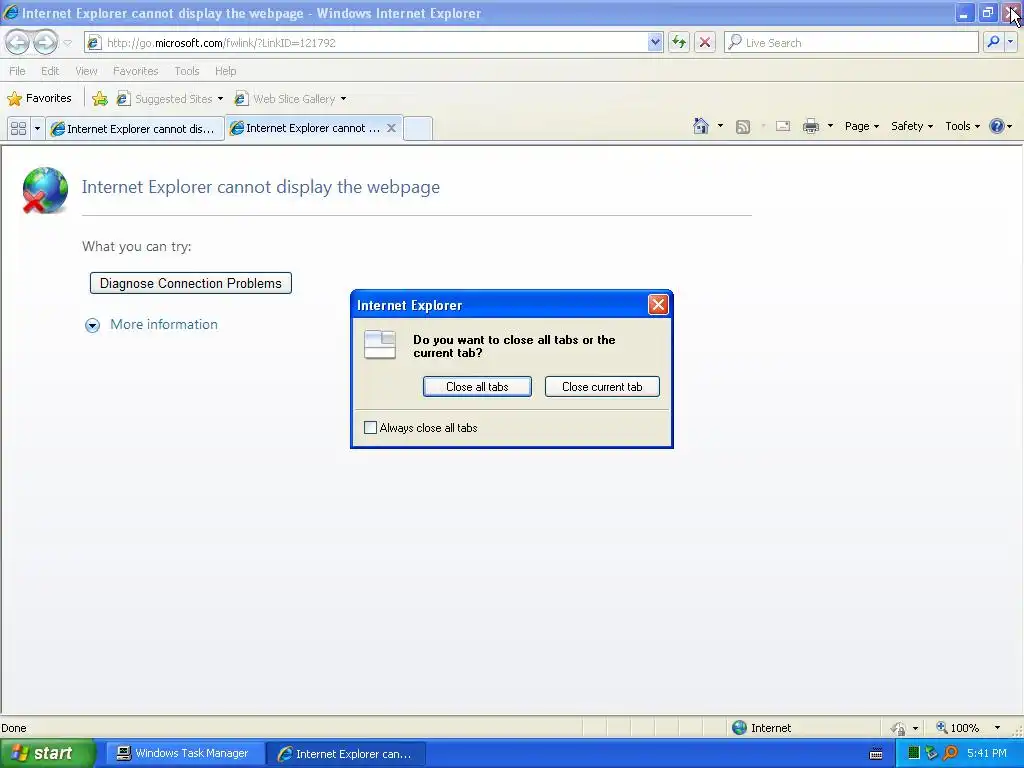Click the Stop loading red X icon
Screen dimensions: 1024x768
click(705, 42)
